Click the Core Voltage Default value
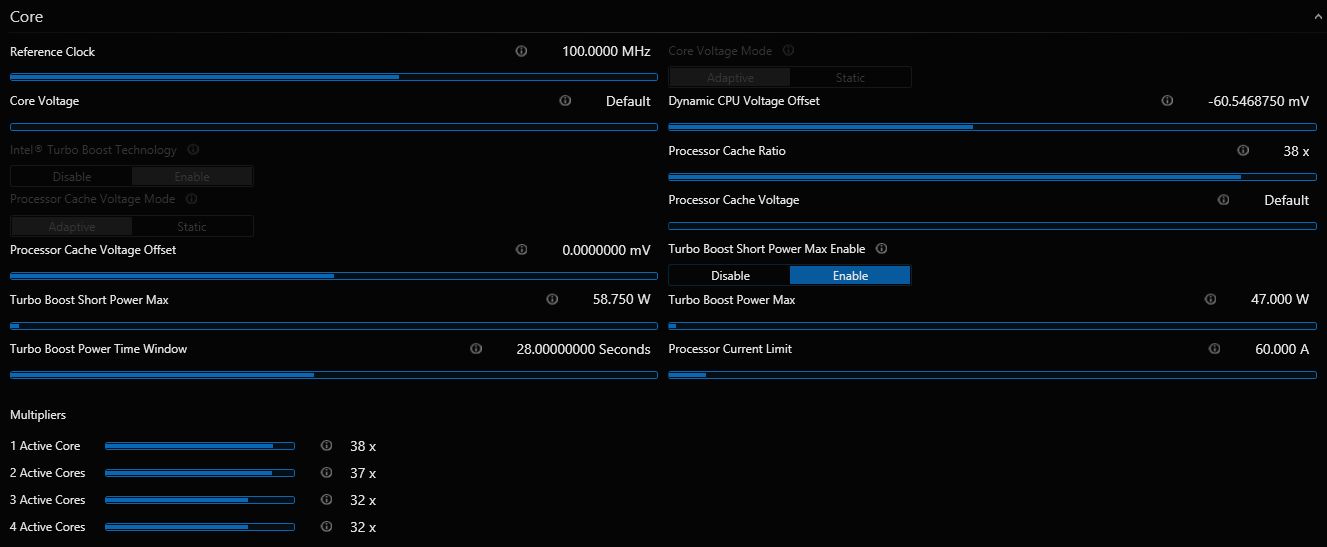Image resolution: width=1327 pixels, height=547 pixels. click(628, 101)
